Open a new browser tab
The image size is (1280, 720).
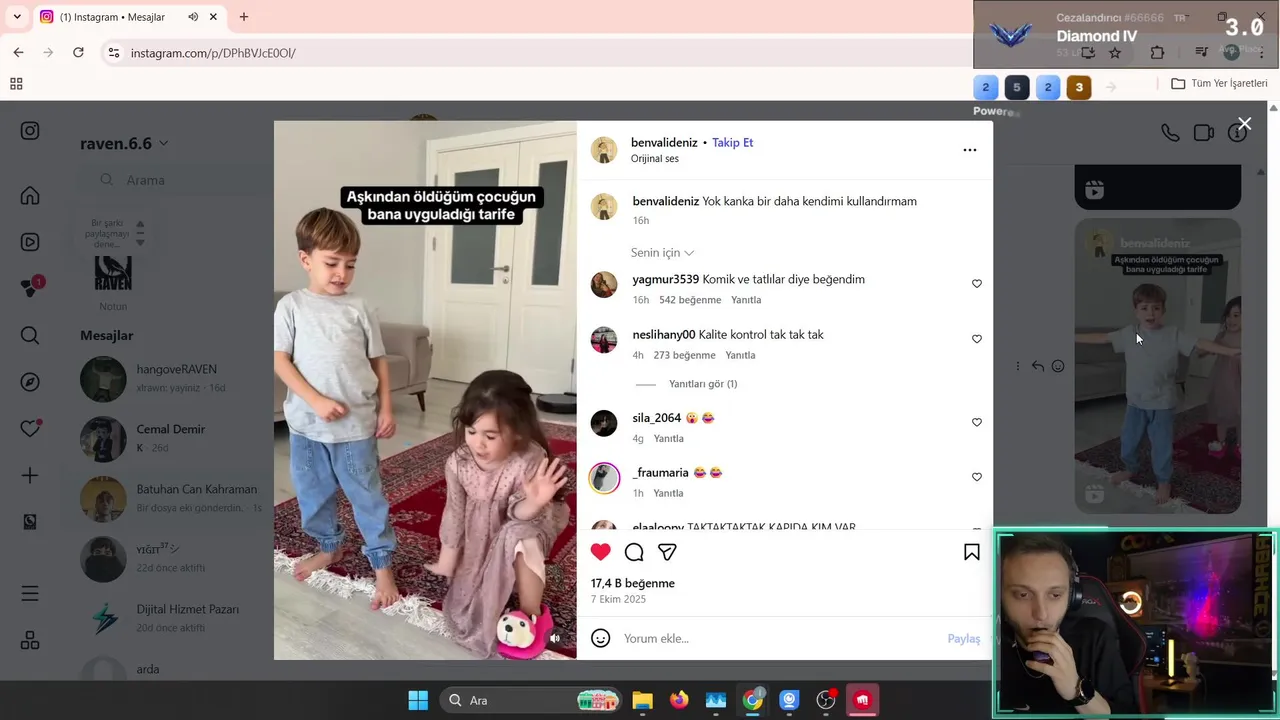(x=243, y=17)
